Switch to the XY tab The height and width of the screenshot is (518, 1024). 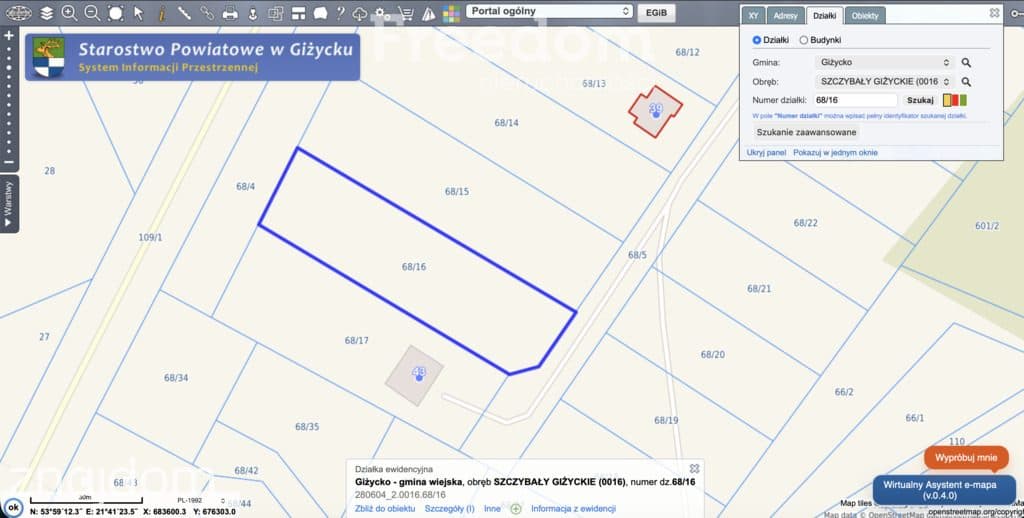[754, 16]
